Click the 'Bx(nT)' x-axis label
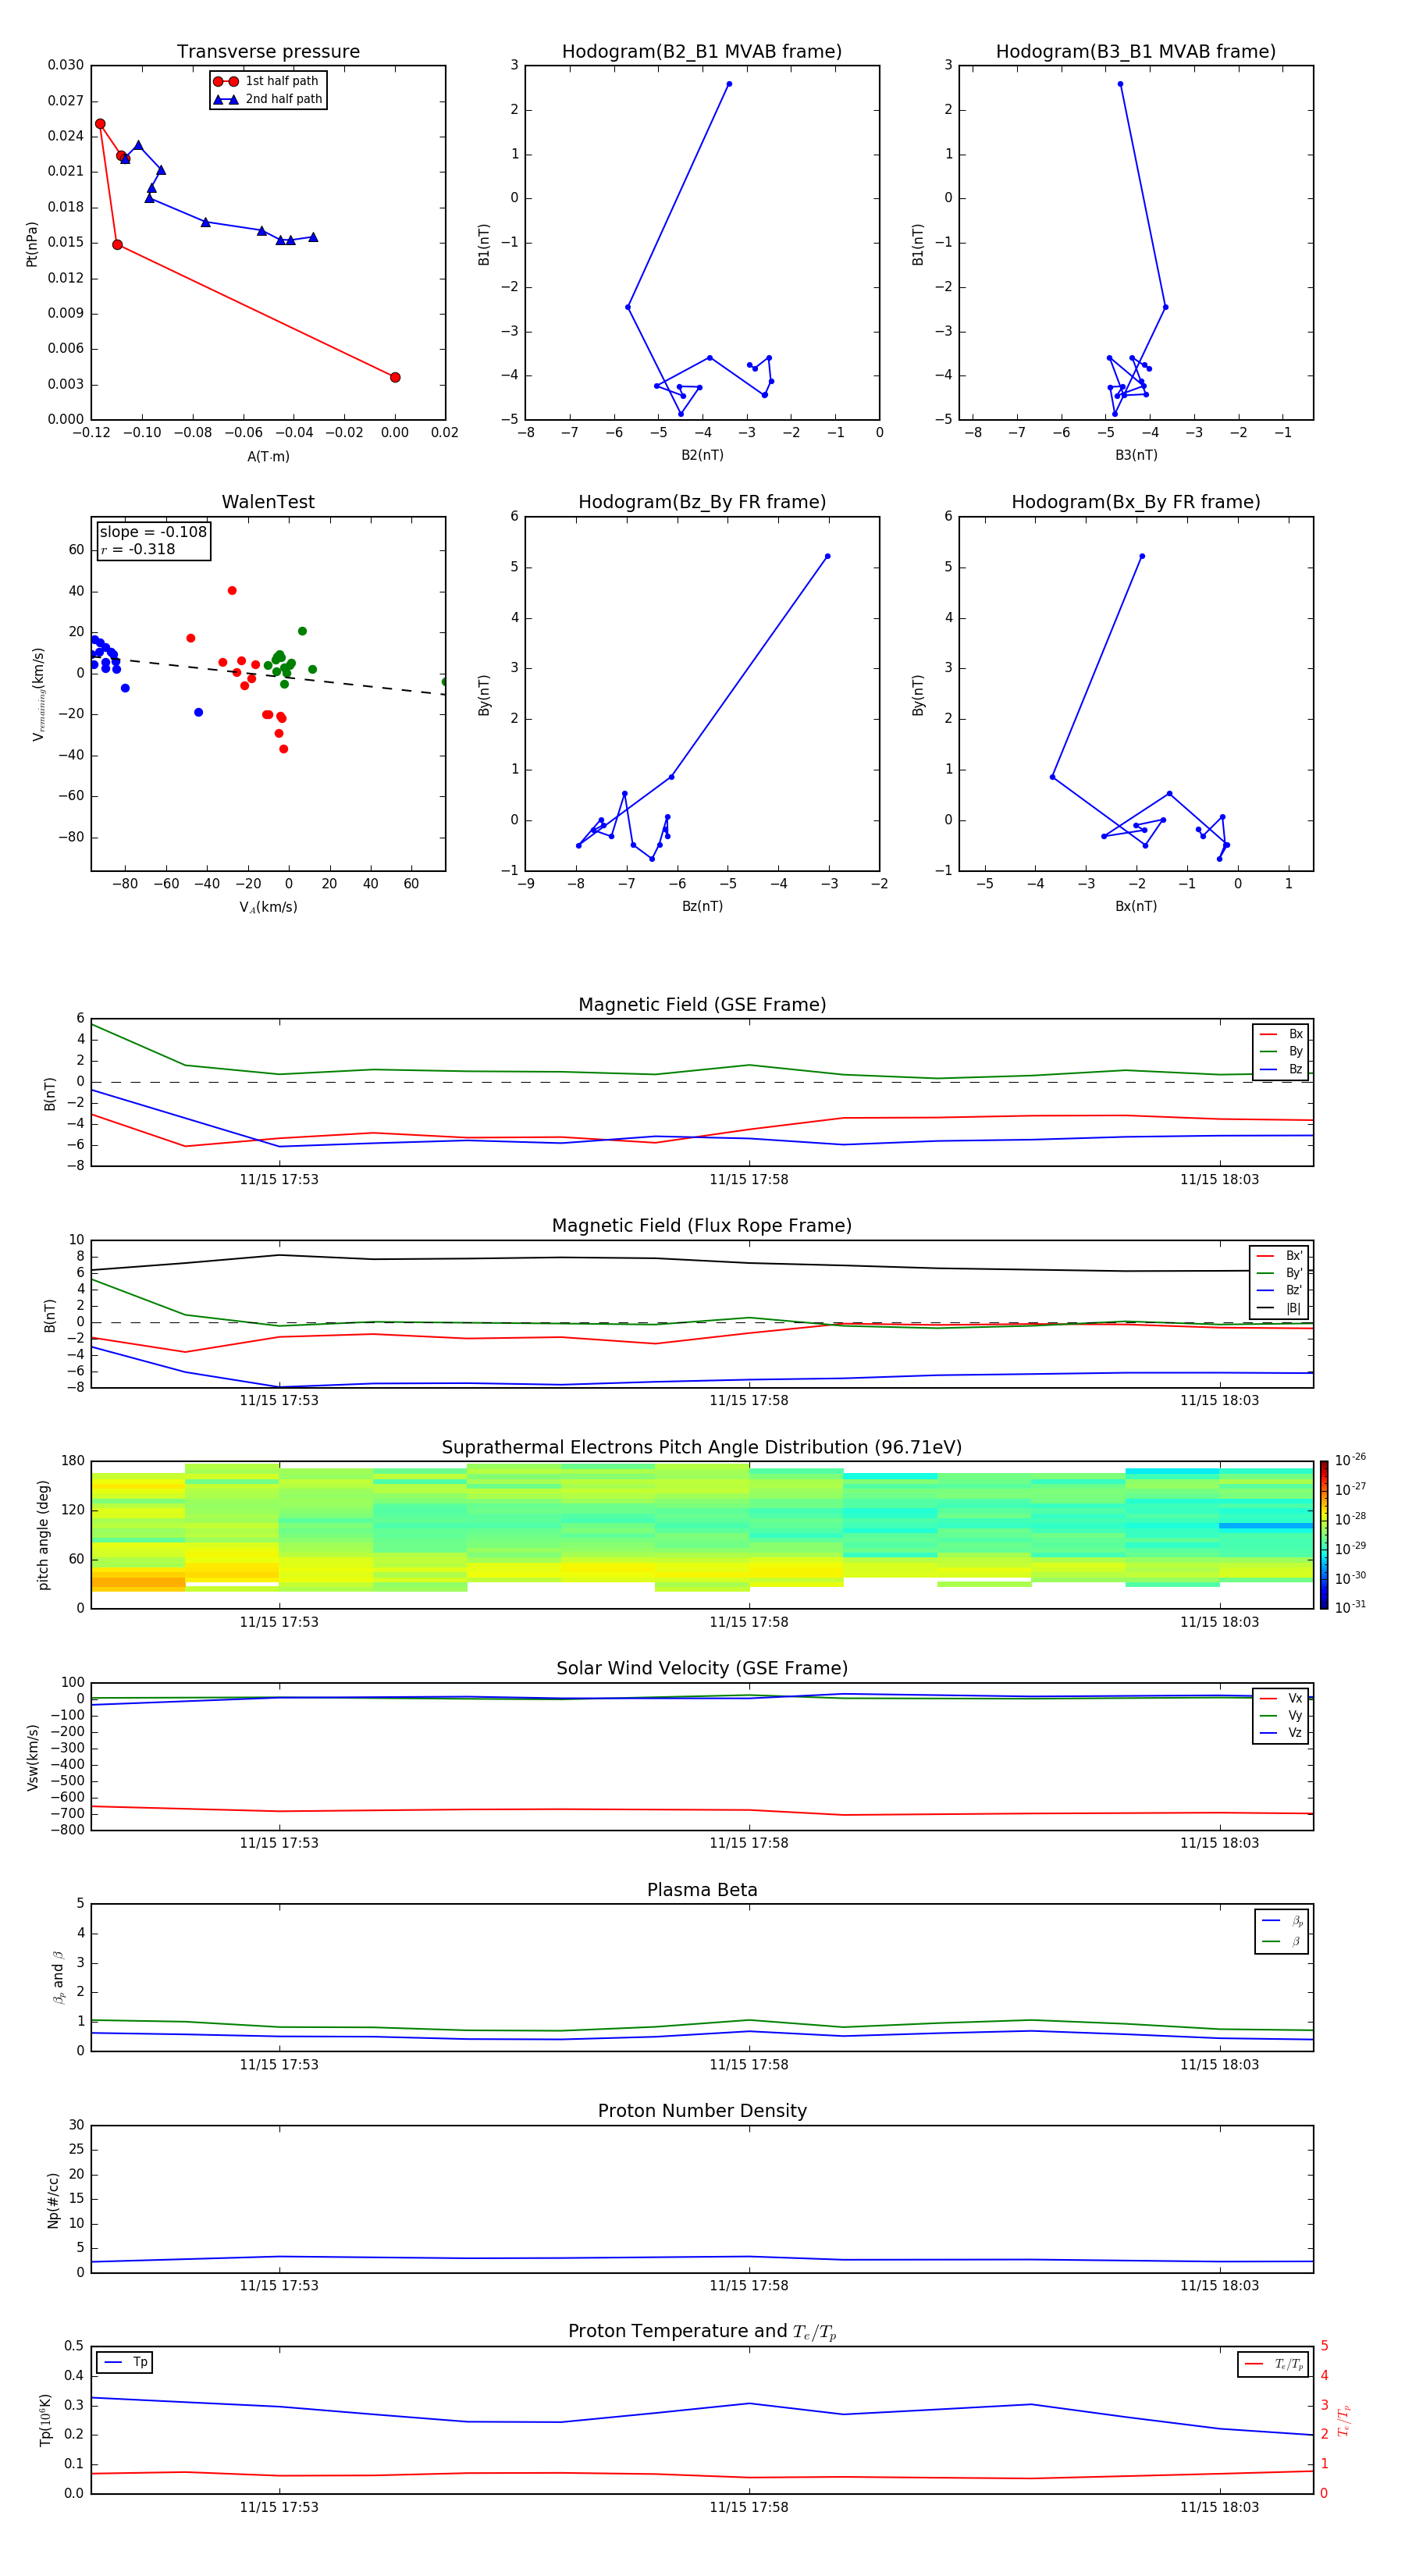 click(1136, 906)
